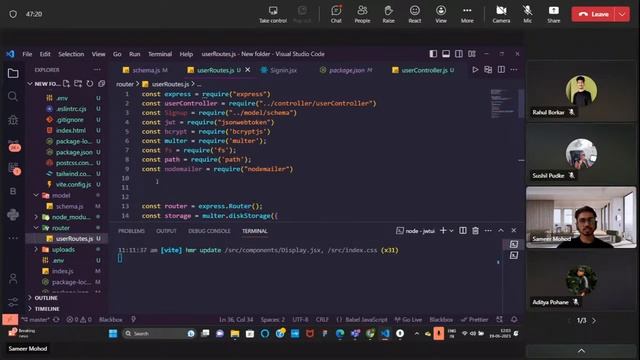The height and width of the screenshot is (360, 640).
Task: Refresh the Explorer file tree
Action: [x=90, y=84]
